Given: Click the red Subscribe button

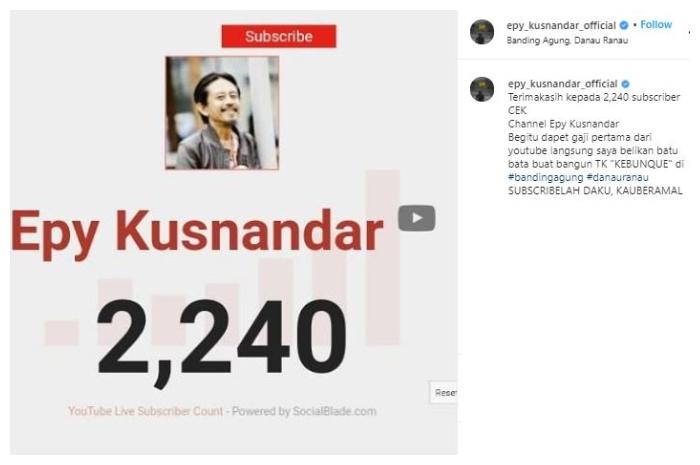Looking at the screenshot, I should tap(279, 36).
